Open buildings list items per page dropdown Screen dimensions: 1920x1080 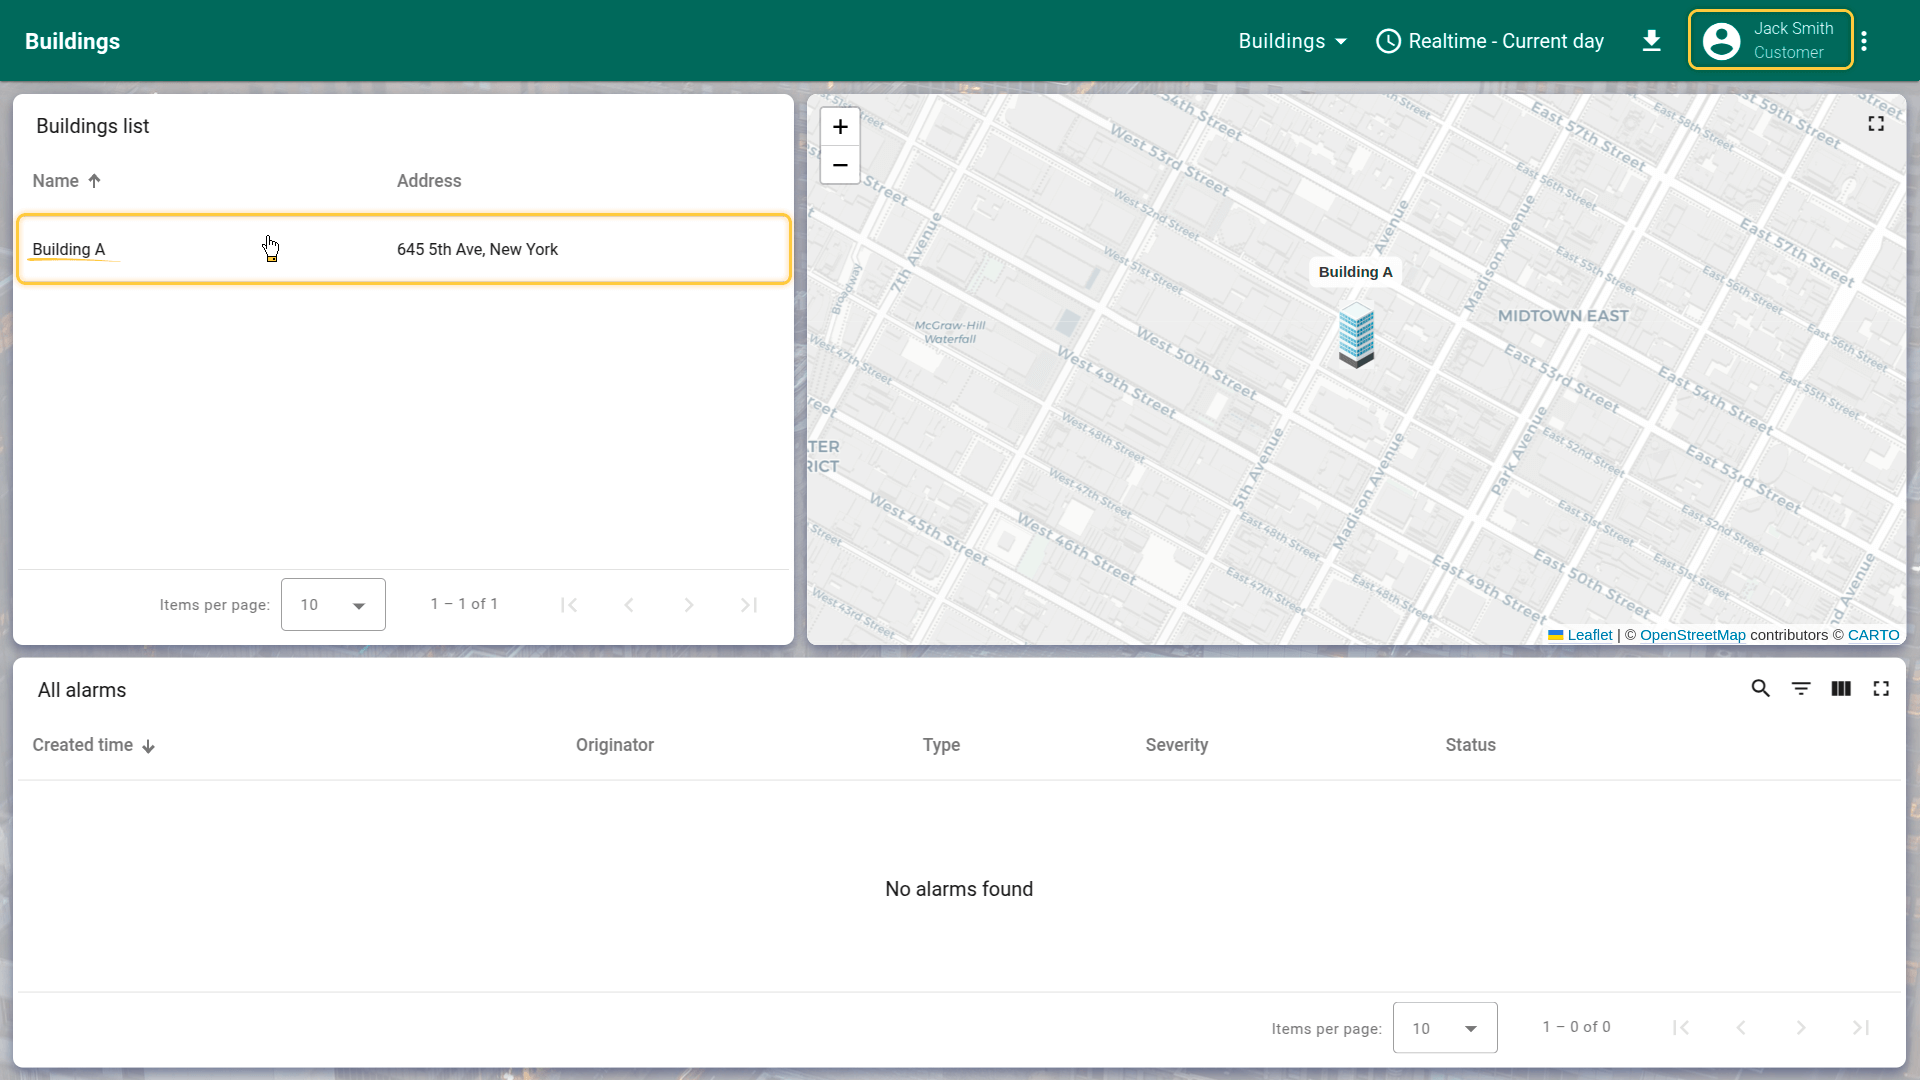tap(333, 605)
